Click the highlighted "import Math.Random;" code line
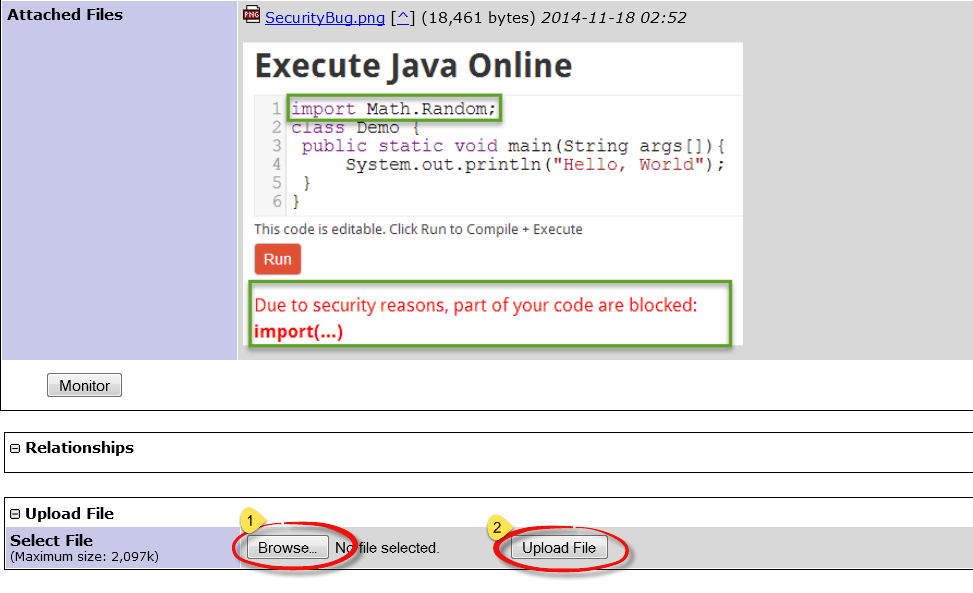 (394, 108)
